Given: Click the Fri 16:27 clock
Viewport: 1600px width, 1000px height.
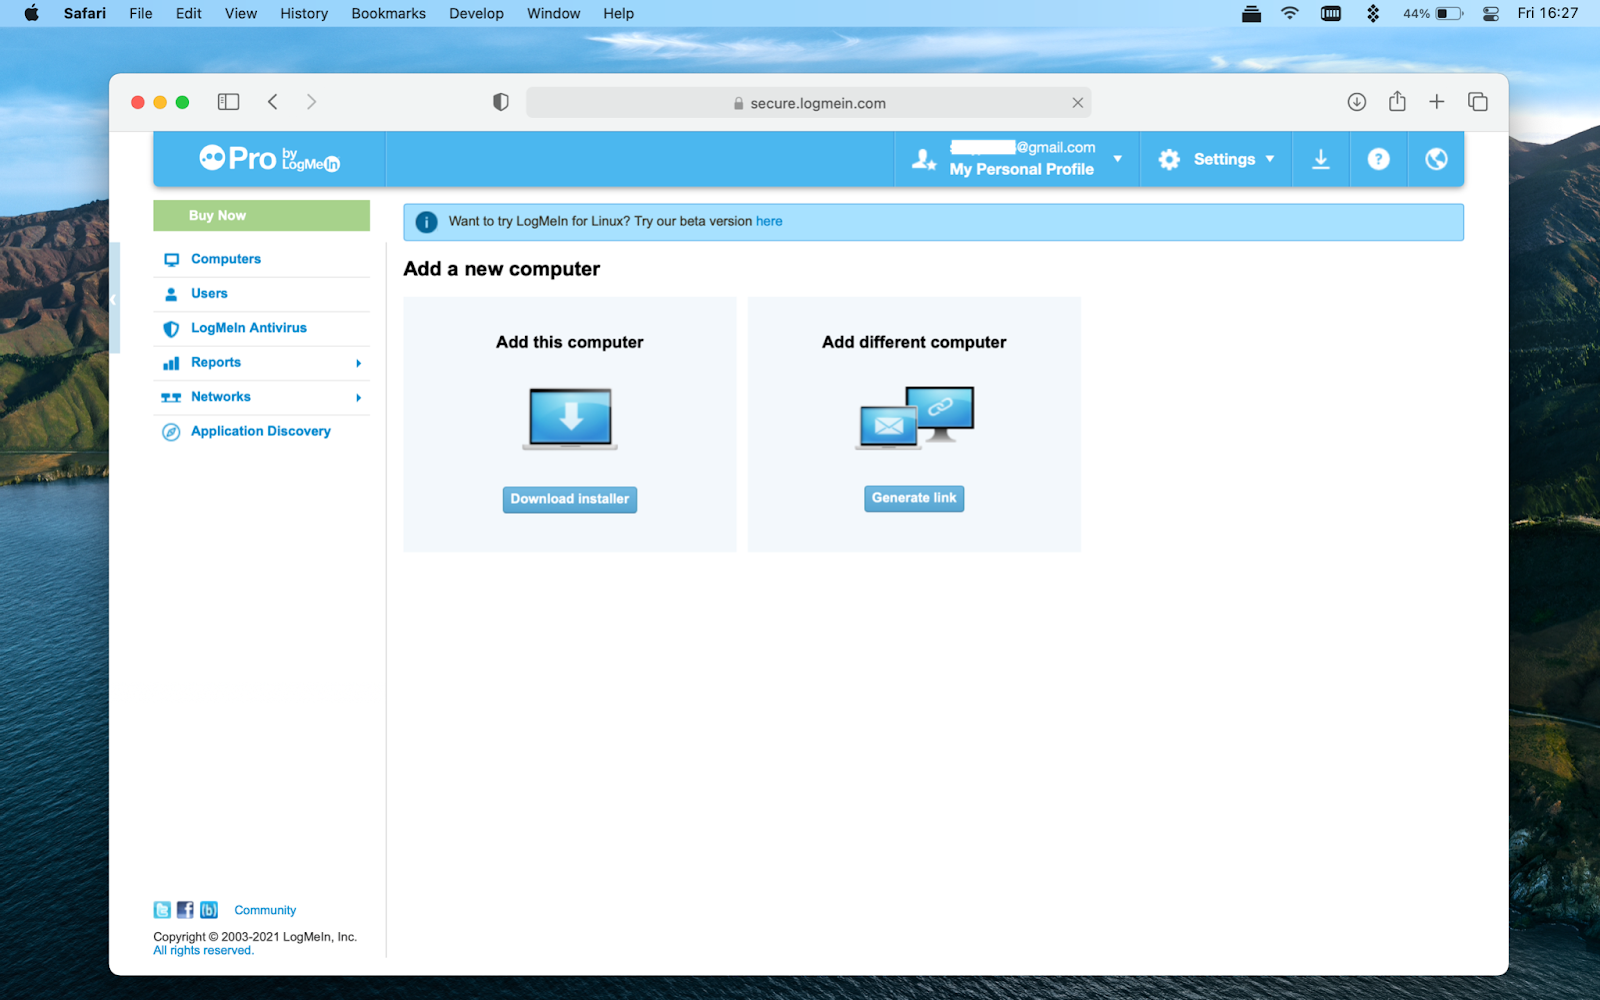Looking at the screenshot, I should click(x=1548, y=13).
